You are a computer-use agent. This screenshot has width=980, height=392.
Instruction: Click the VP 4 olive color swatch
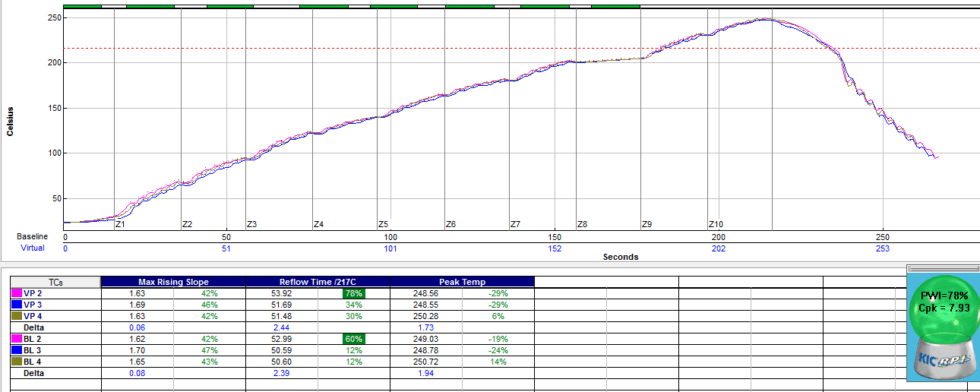click(x=16, y=316)
